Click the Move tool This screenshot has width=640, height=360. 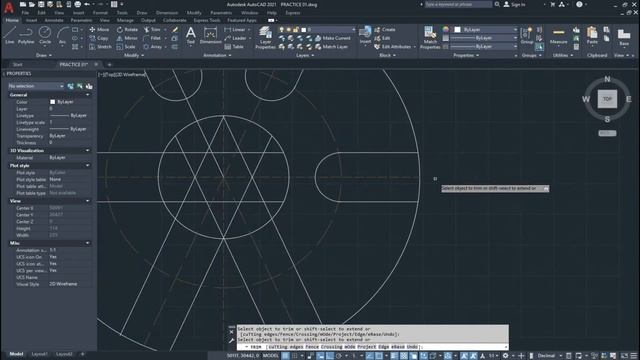tap(99, 29)
